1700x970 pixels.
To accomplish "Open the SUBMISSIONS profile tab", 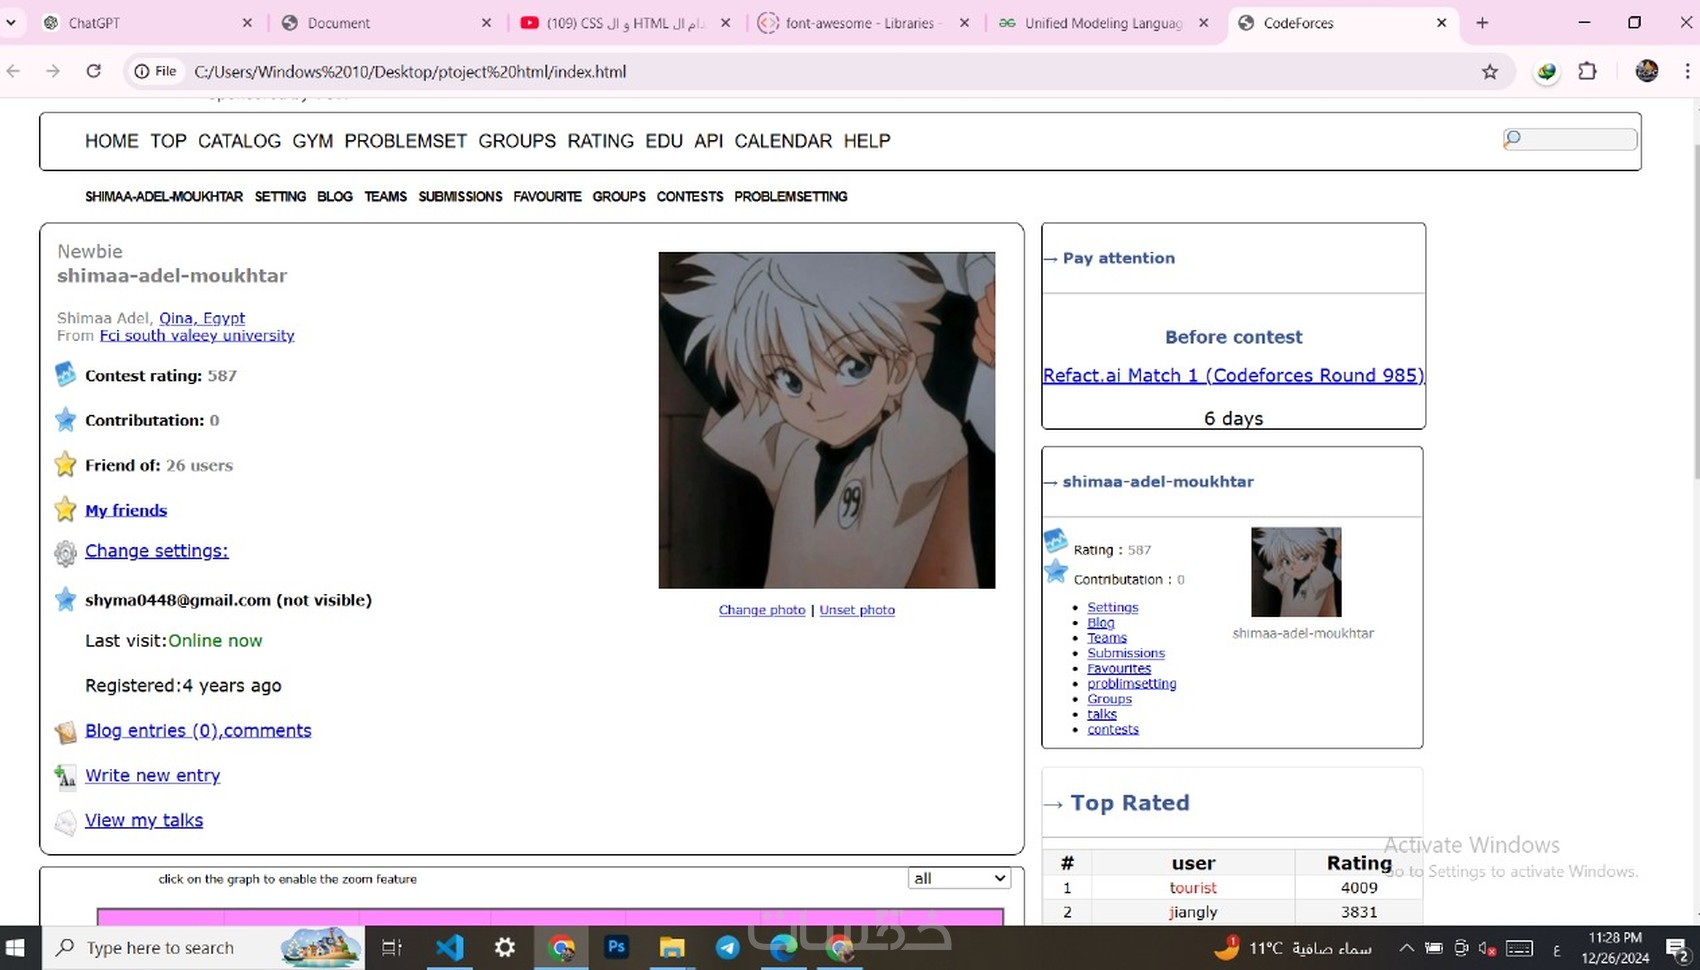I will click(460, 197).
